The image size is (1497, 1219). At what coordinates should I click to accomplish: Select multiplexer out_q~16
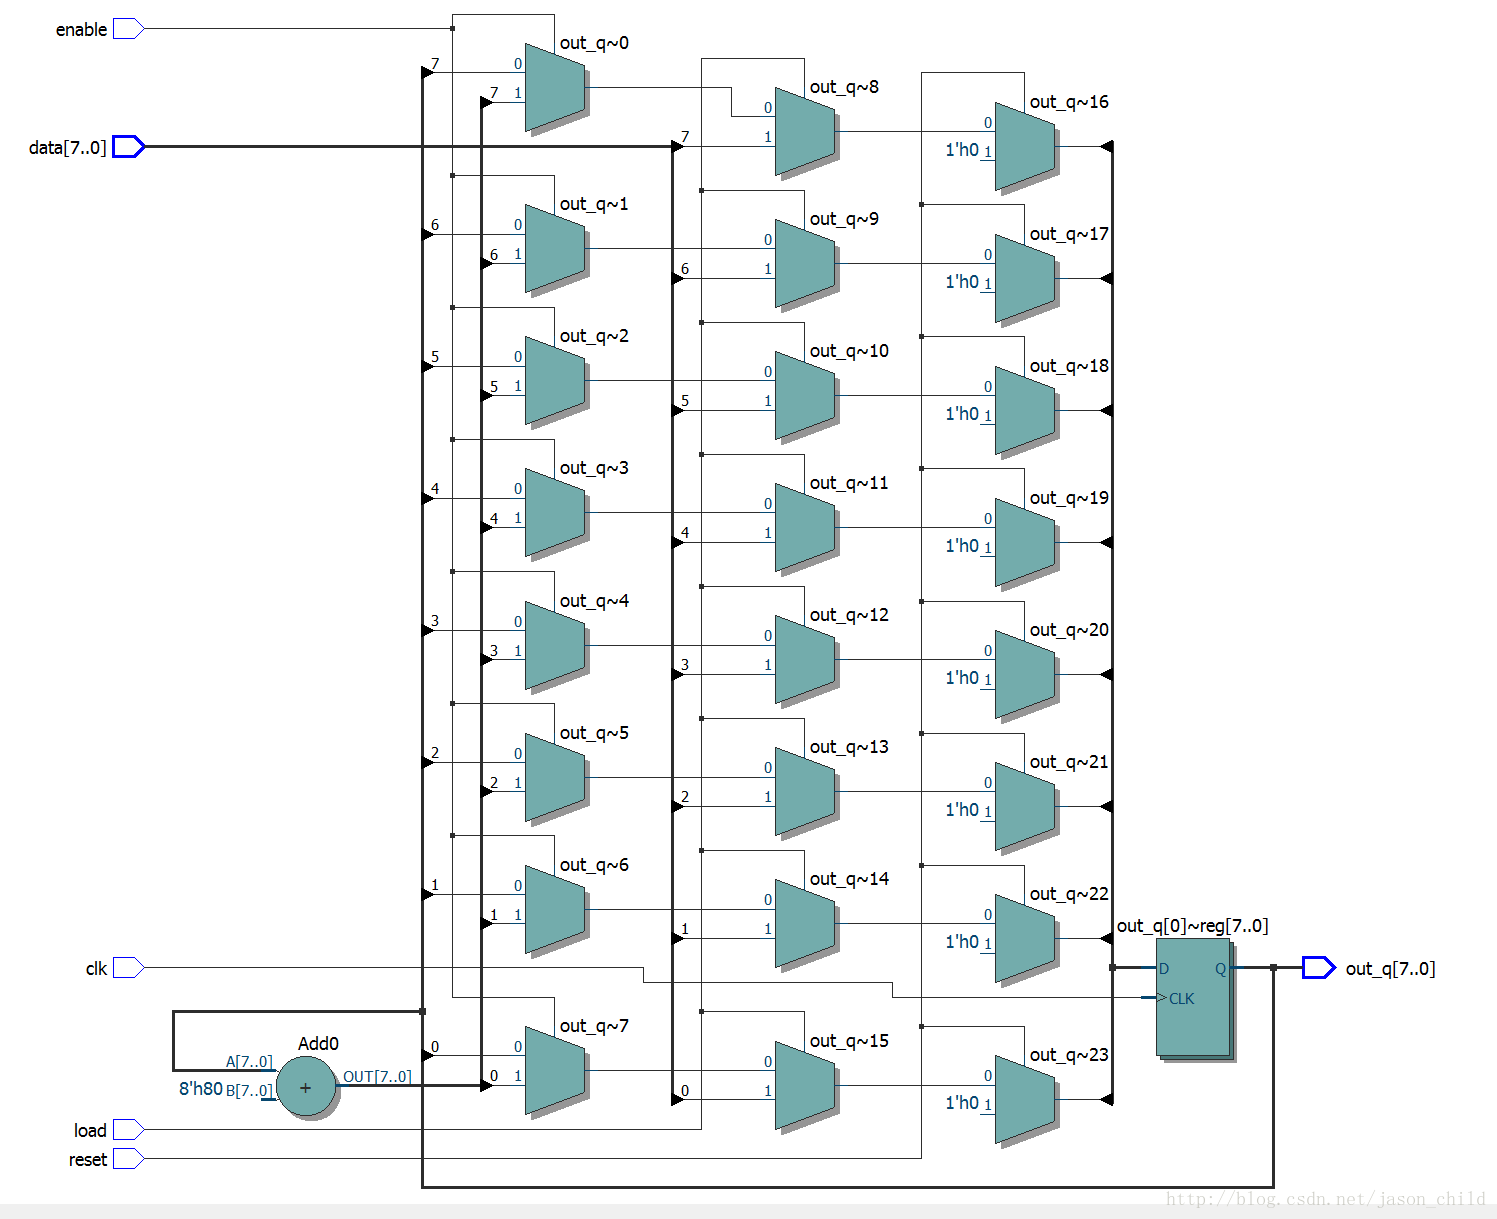[1025, 147]
